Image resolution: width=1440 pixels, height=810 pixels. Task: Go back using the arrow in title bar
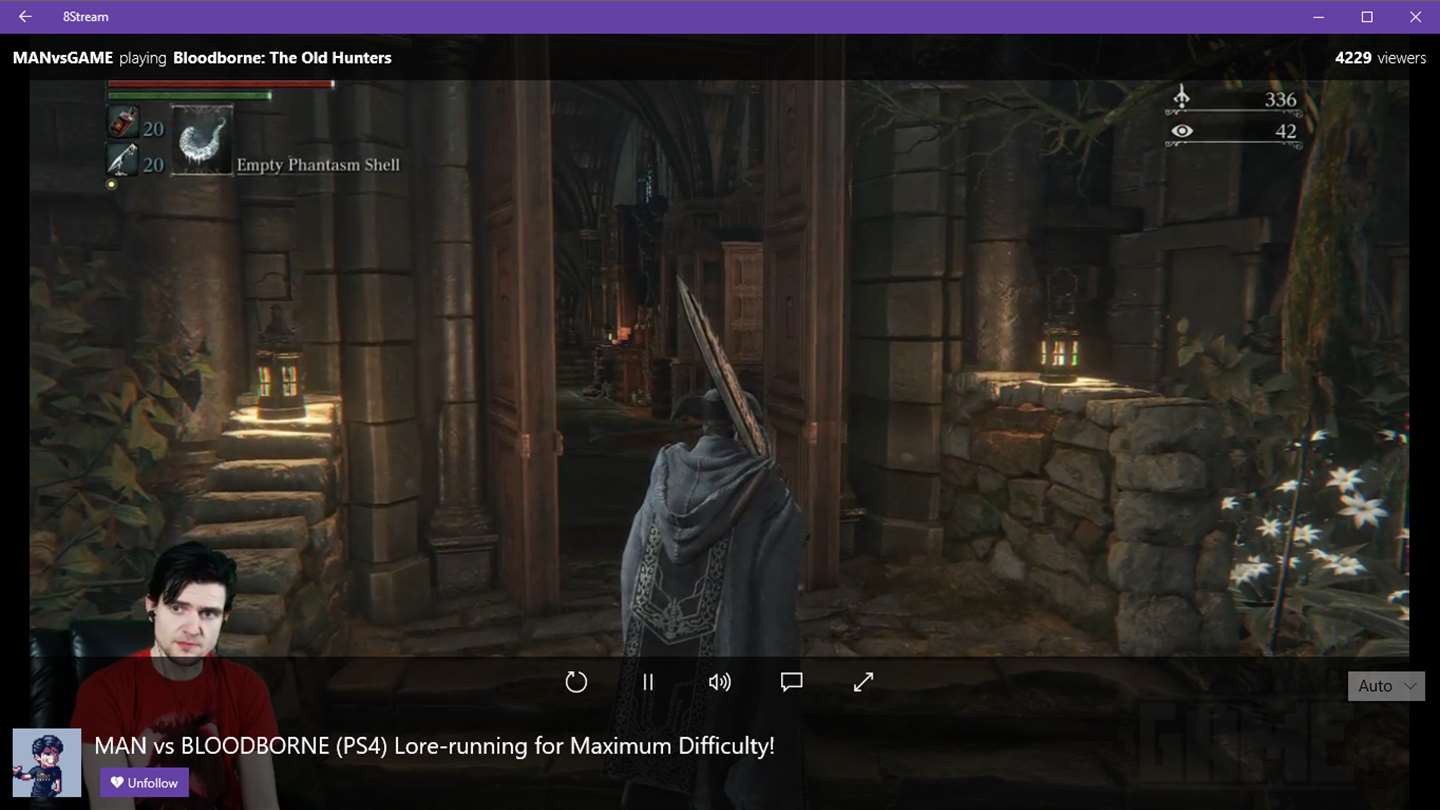(25, 16)
